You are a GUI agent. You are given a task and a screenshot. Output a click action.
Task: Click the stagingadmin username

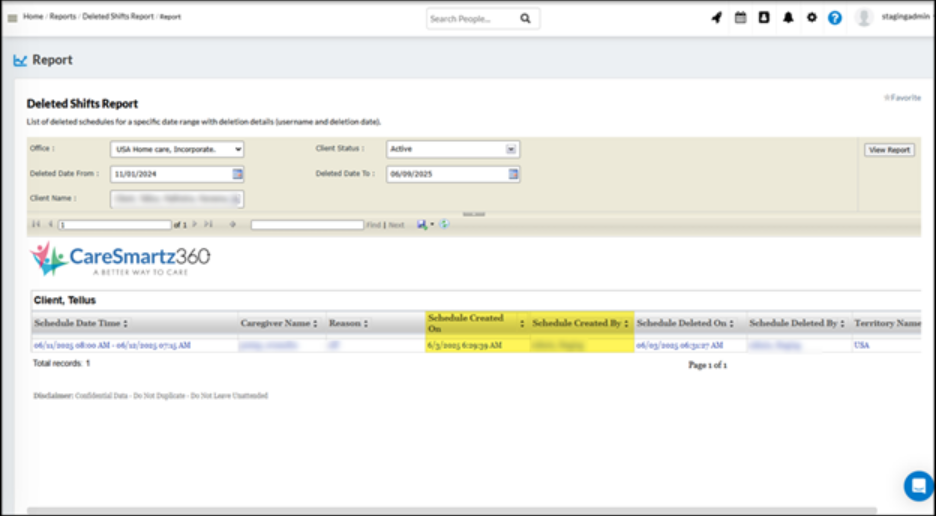click(905, 17)
